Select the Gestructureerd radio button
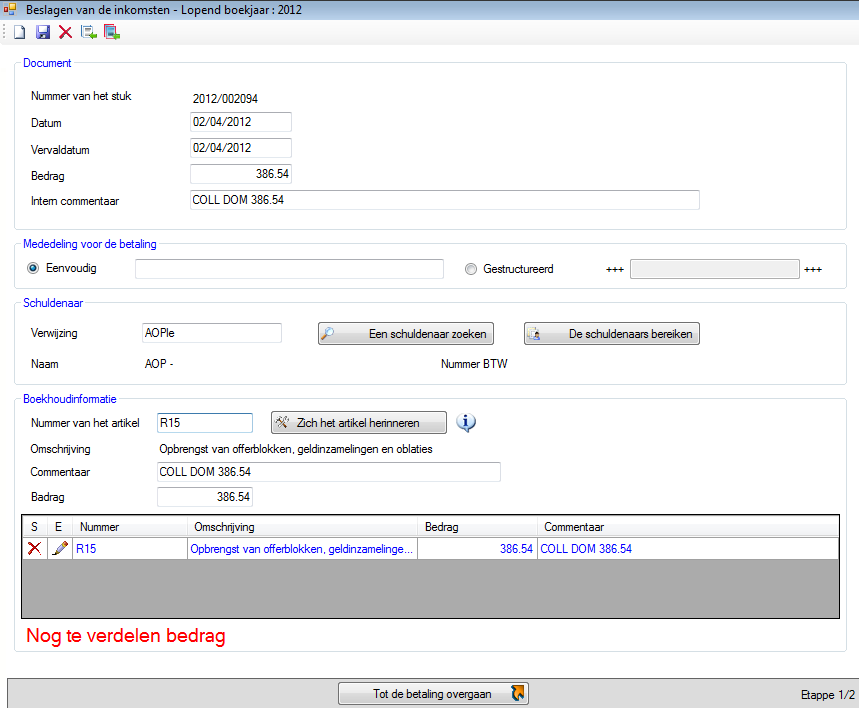This screenshot has width=859, height=708. pyautogui.click(x=471, y=269)
